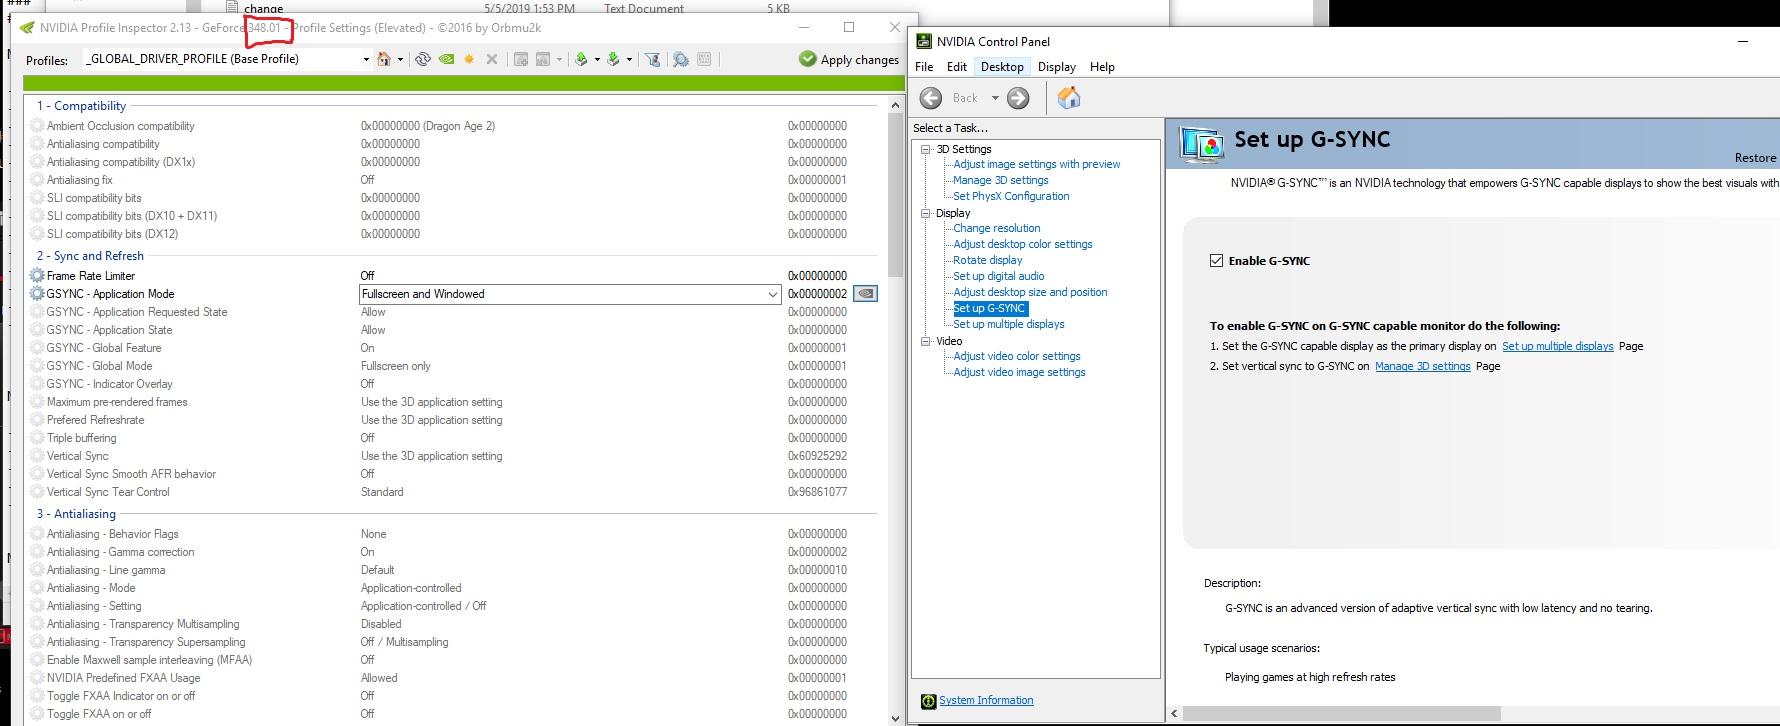Click the '3 - Antialiasing' section header

76,514
